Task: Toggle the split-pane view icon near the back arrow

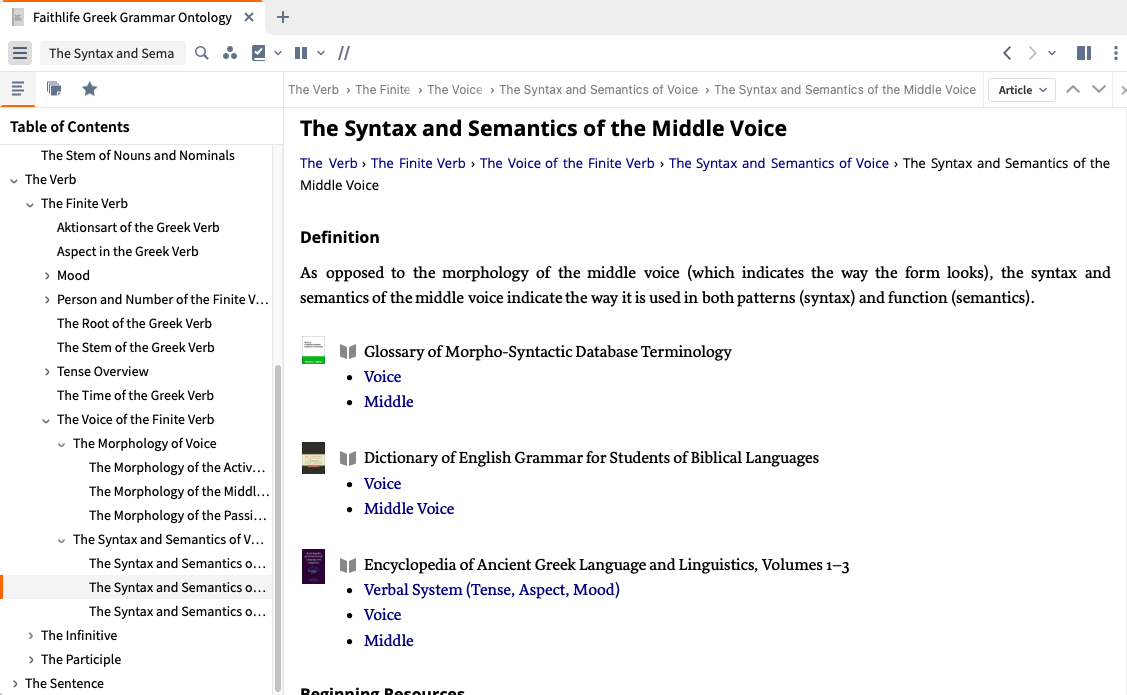Action: tap(1084, 52)
